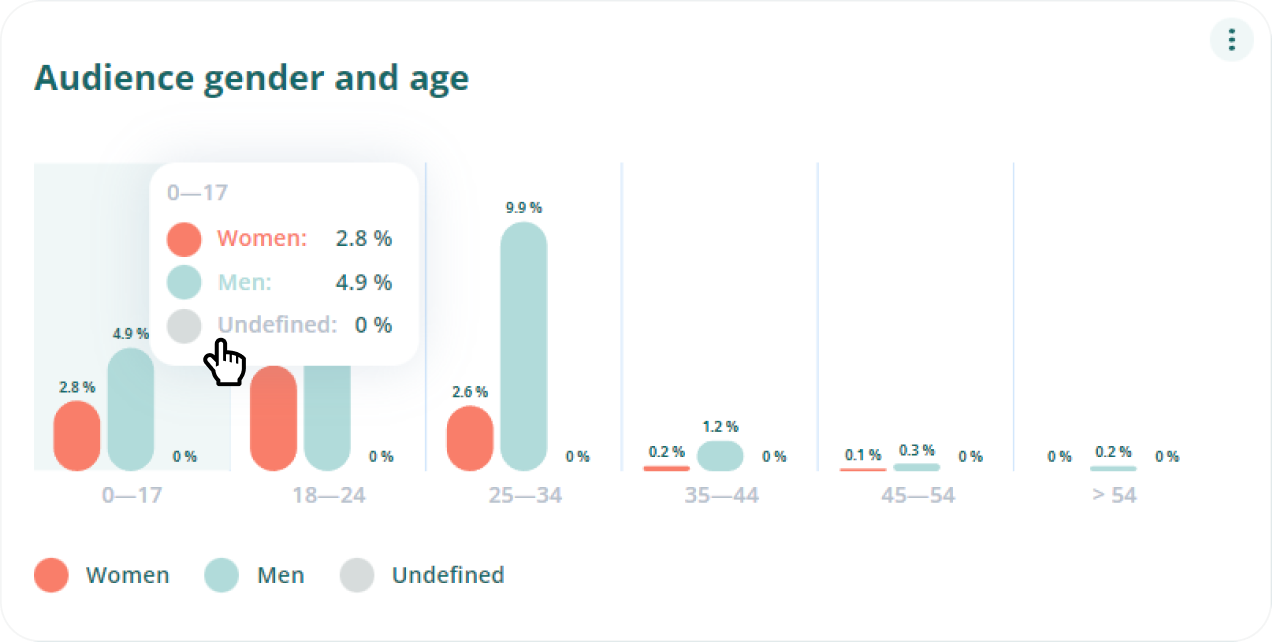Select the 45—54 age group label

(x=916, y=495)
